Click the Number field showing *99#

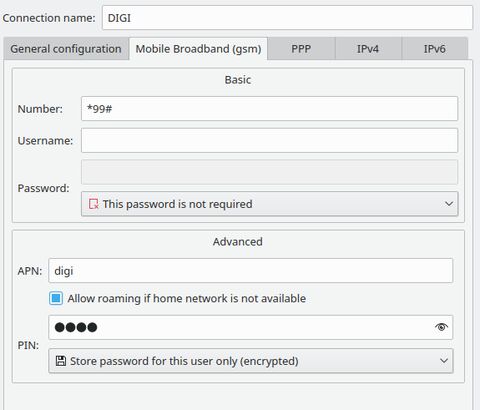click(269, 109)
